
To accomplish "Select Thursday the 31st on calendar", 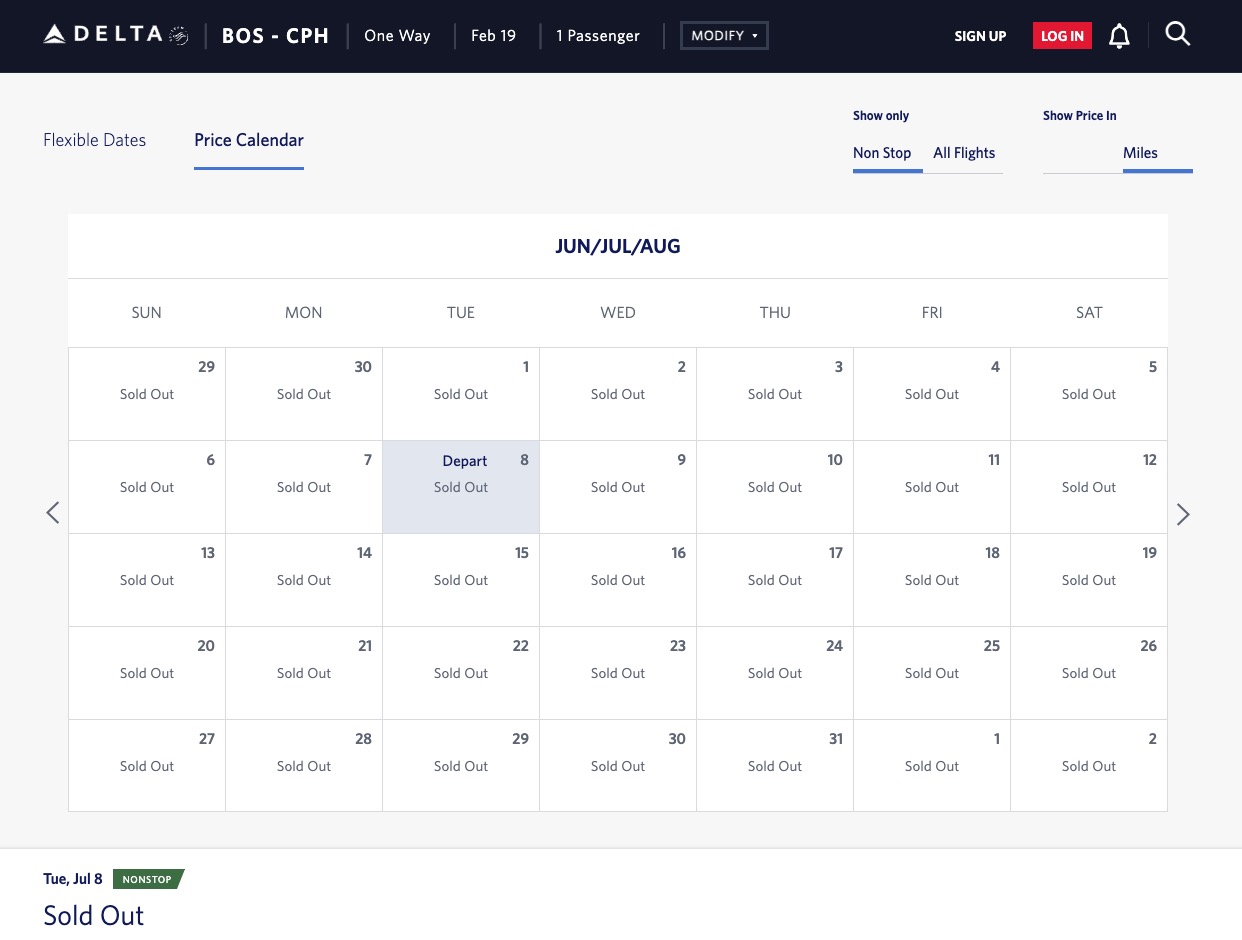I will click(x=775, y=766).
